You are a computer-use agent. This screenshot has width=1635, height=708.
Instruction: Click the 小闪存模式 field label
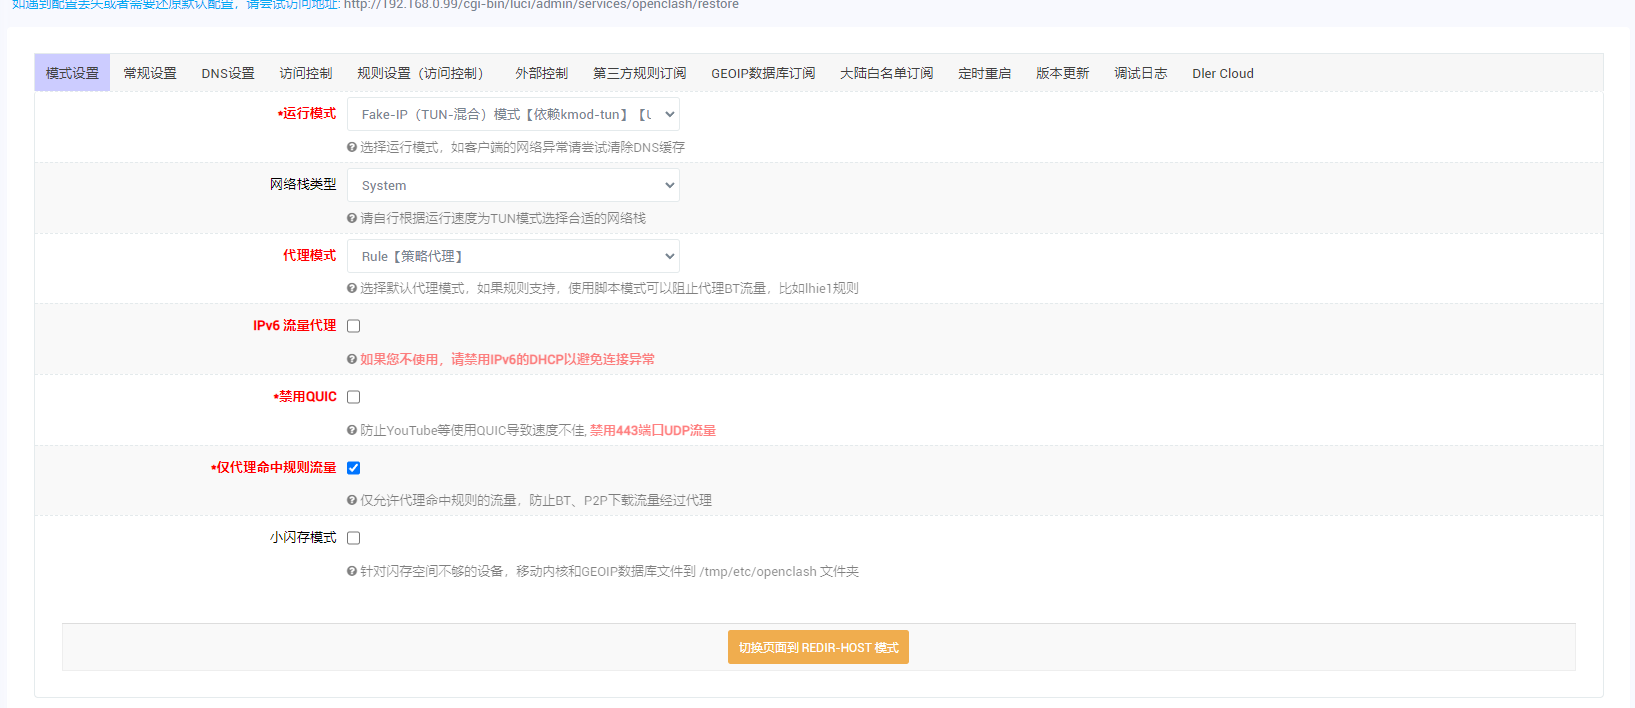coord(303,538)
